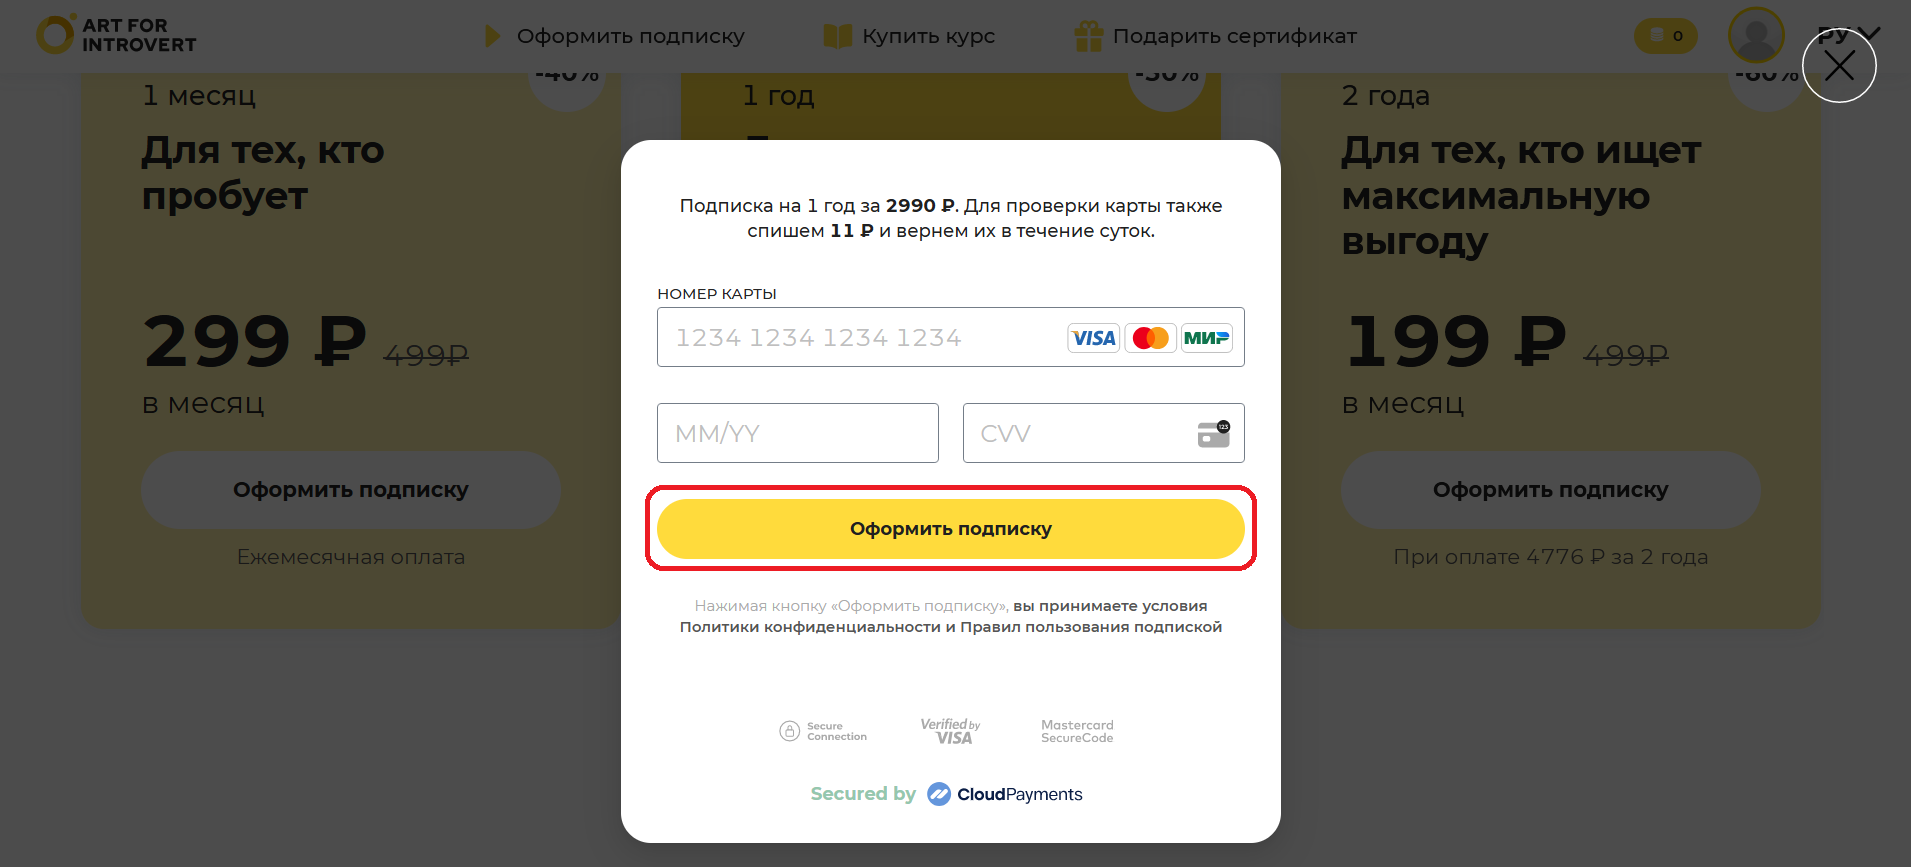Click the МИР card logo
1911x867 pixels.
click(1206, 338)
